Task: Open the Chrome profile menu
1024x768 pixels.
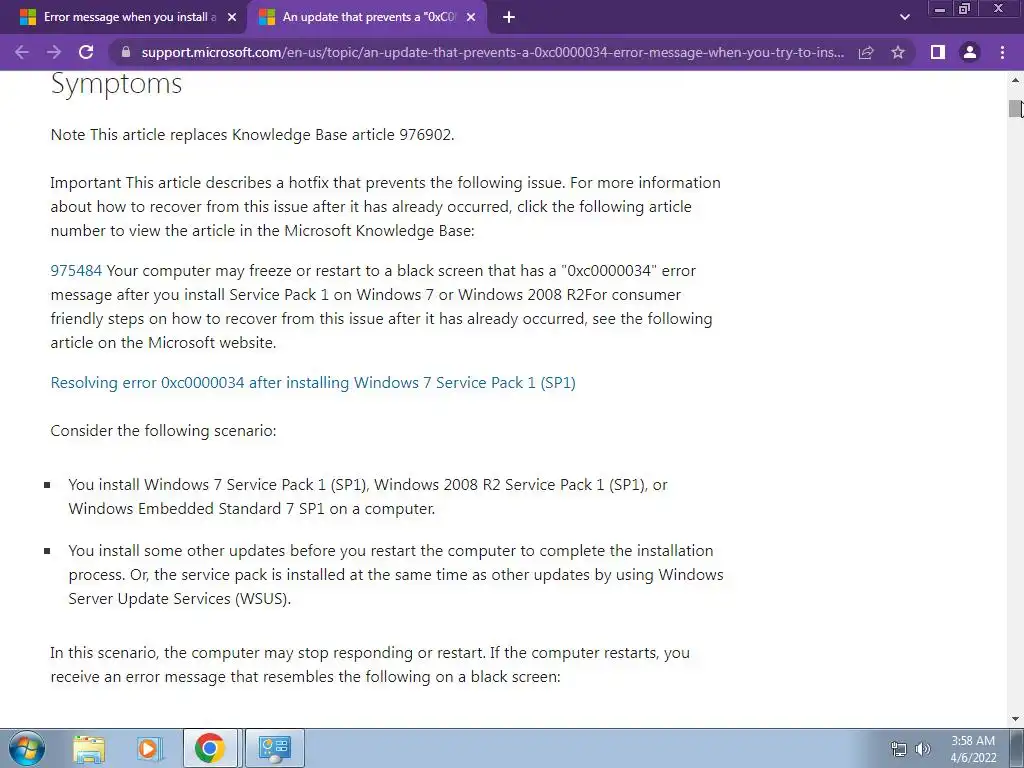Action: click(x=970, y=52)
